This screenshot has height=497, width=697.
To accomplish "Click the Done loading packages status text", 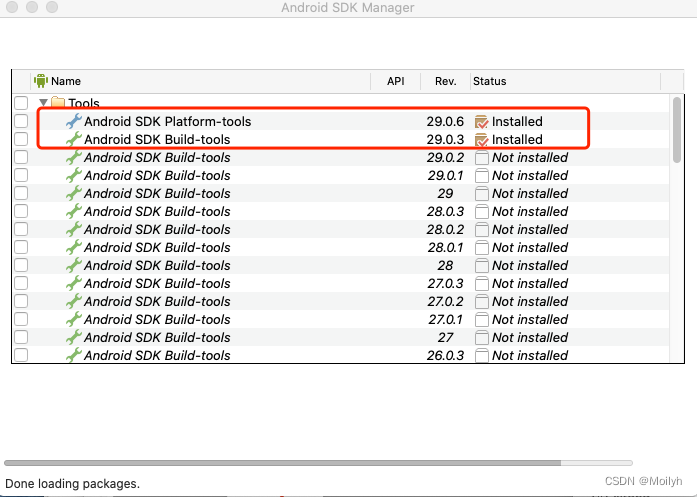I will click(x=72, y=484).
